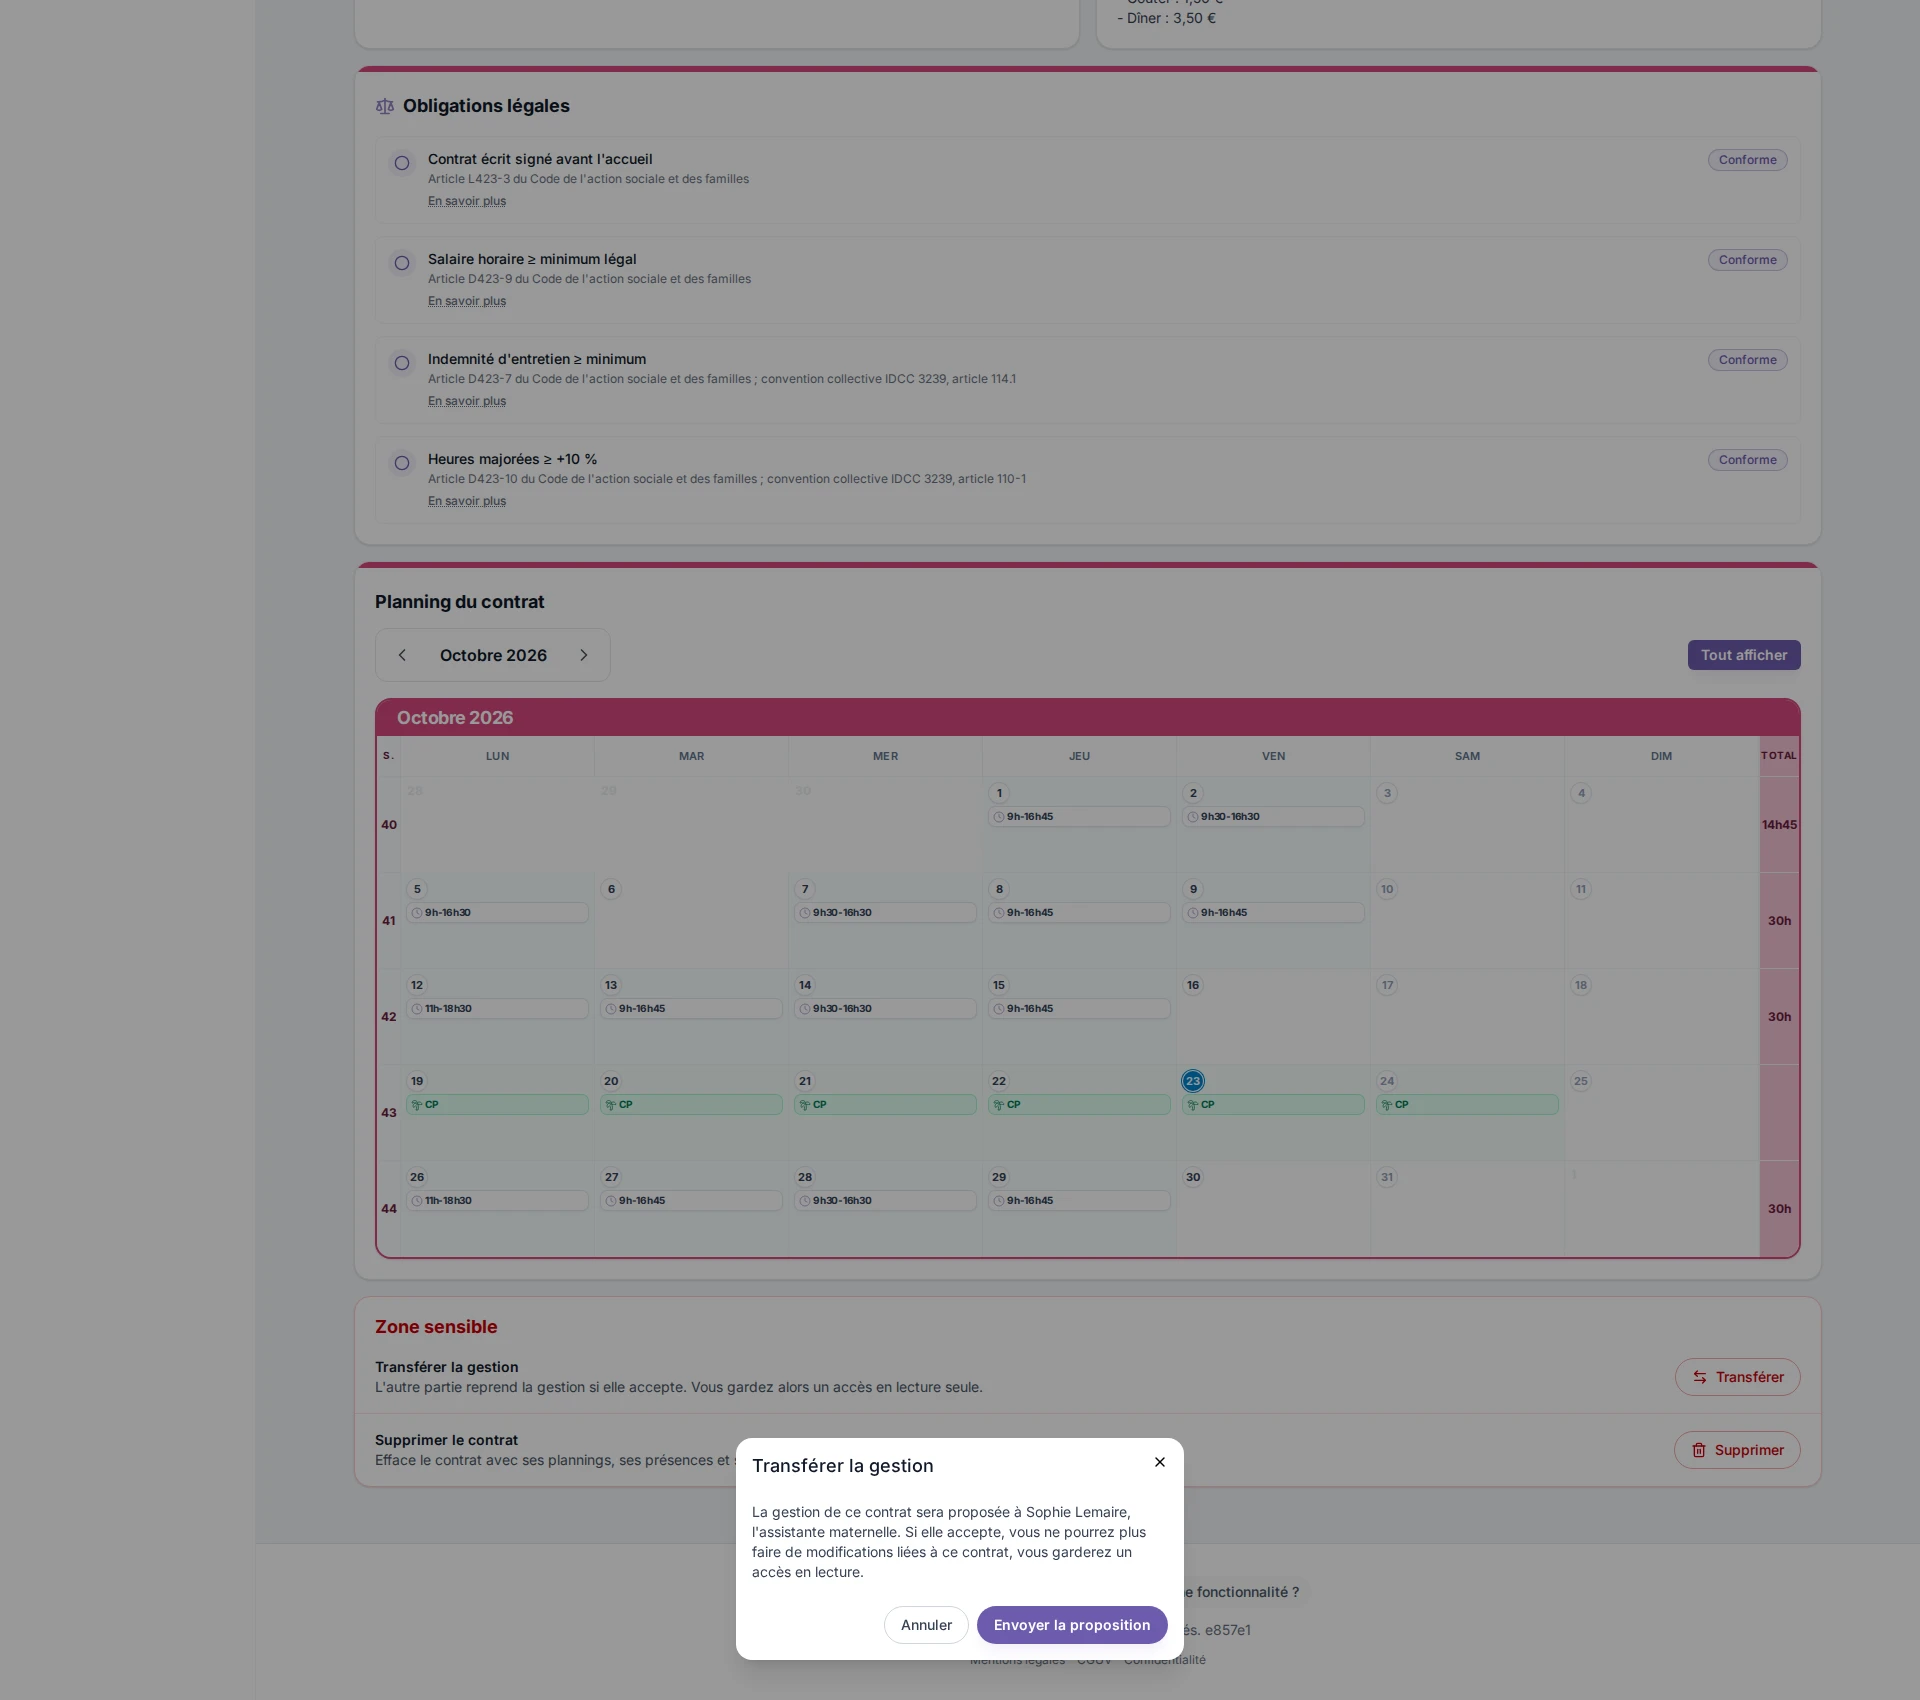
Task: Click the CP leave entry on Monday 19
Action: tap(497, 1105)
